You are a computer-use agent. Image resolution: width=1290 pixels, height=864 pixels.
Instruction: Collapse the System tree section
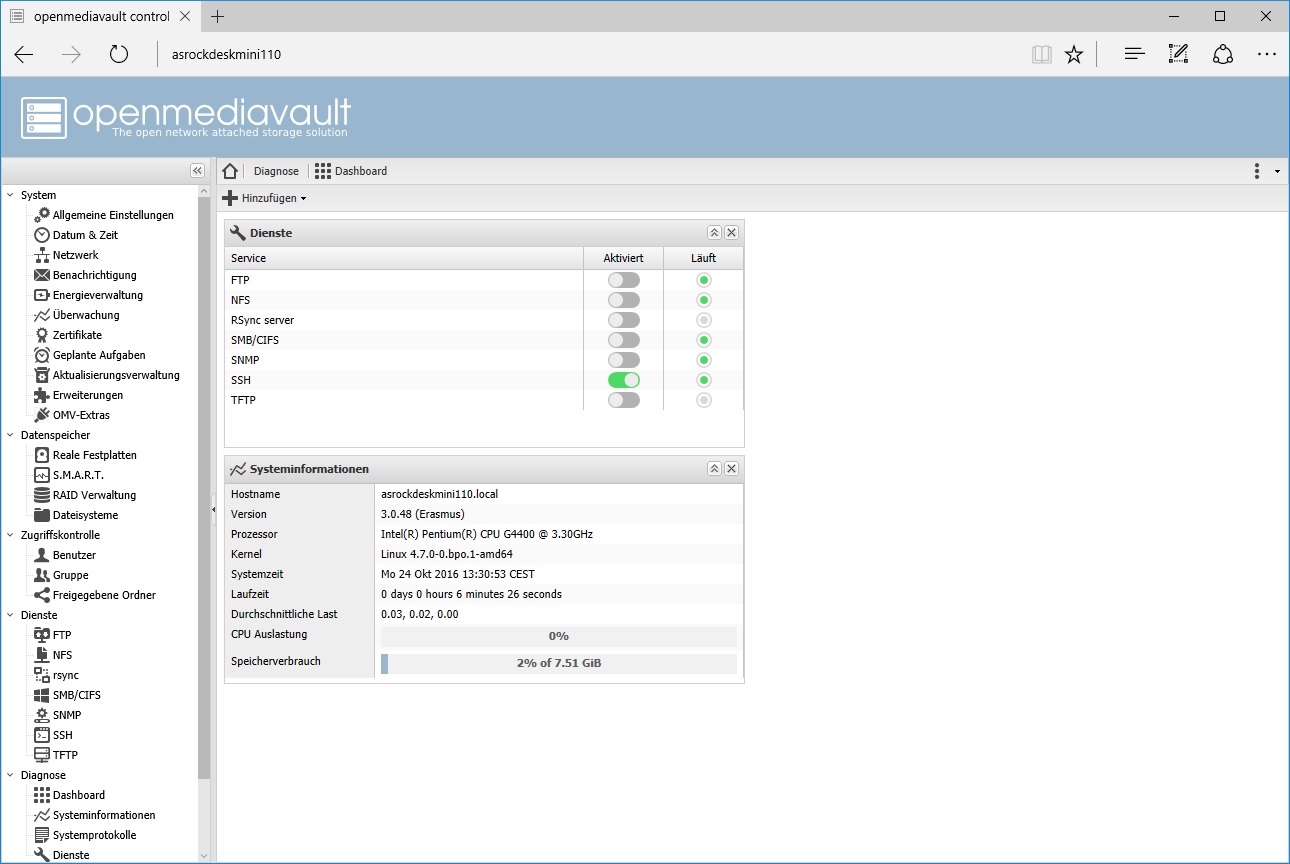point(10,195)
